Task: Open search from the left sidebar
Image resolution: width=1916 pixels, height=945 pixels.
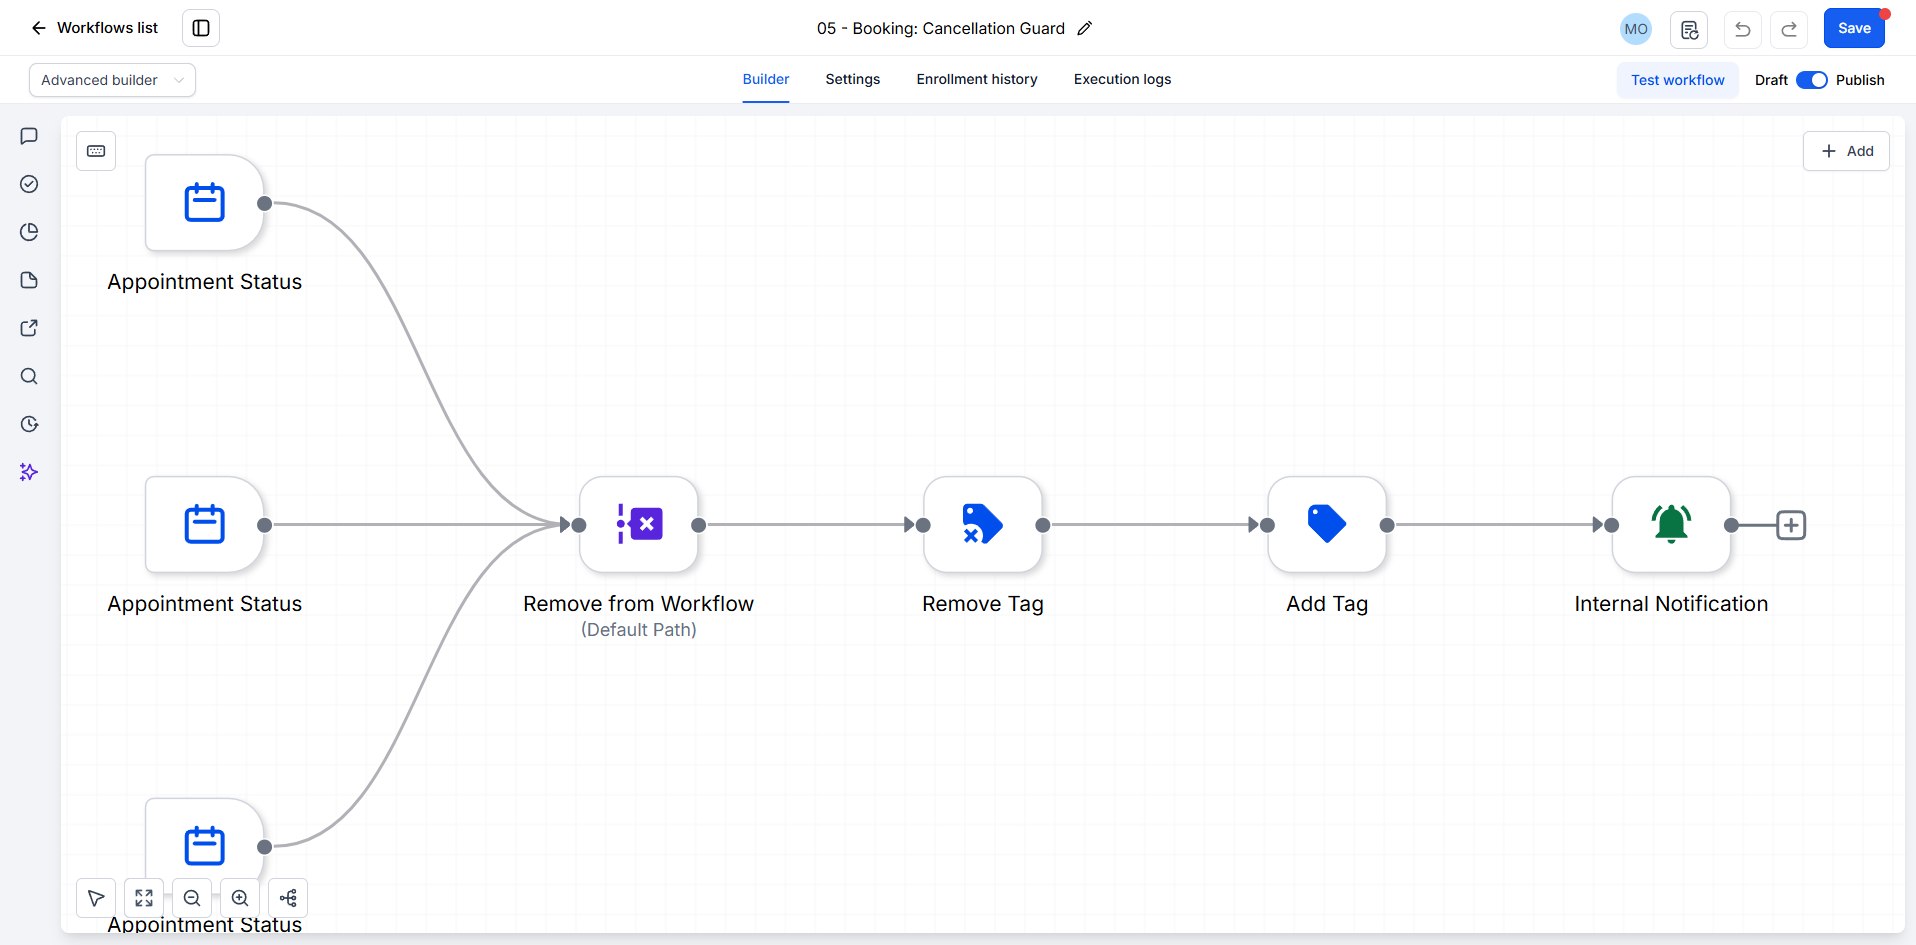Action: click(29, 376)
